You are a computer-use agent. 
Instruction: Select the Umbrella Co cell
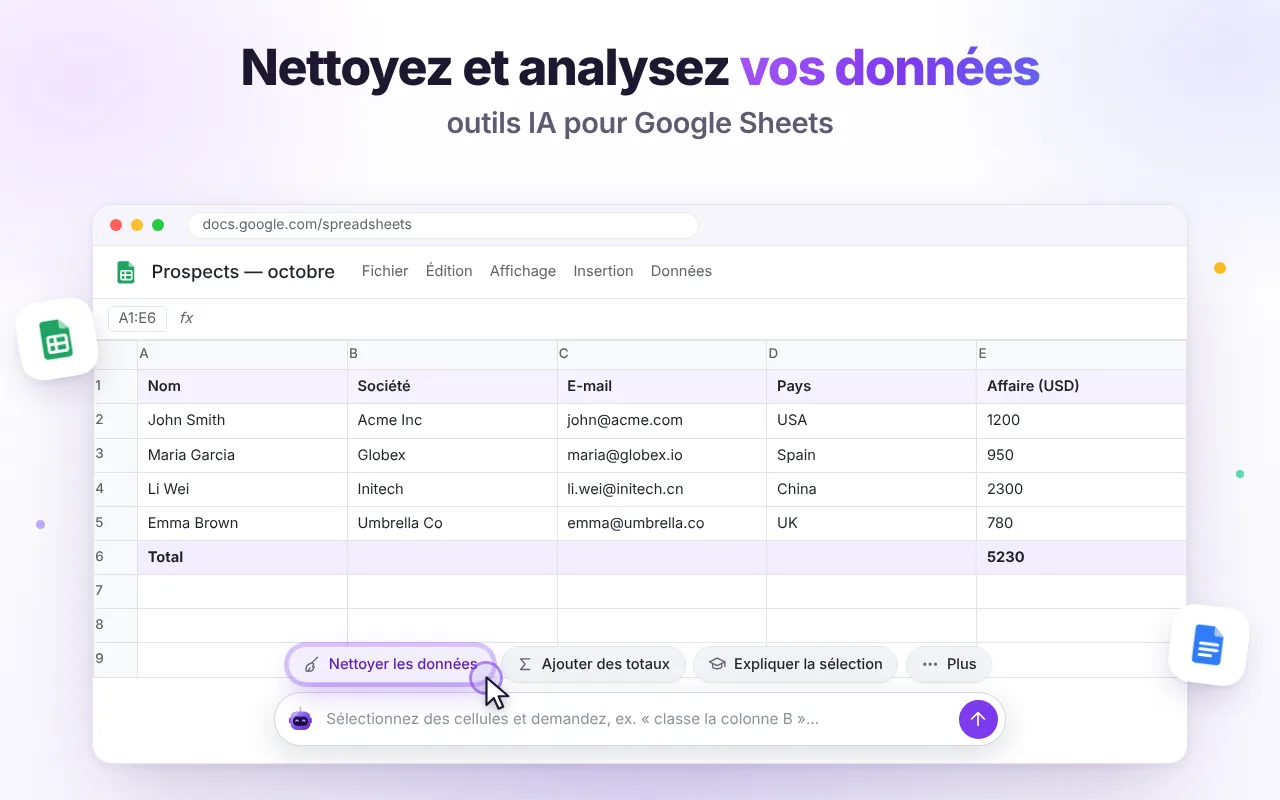[x=453, y=523]
